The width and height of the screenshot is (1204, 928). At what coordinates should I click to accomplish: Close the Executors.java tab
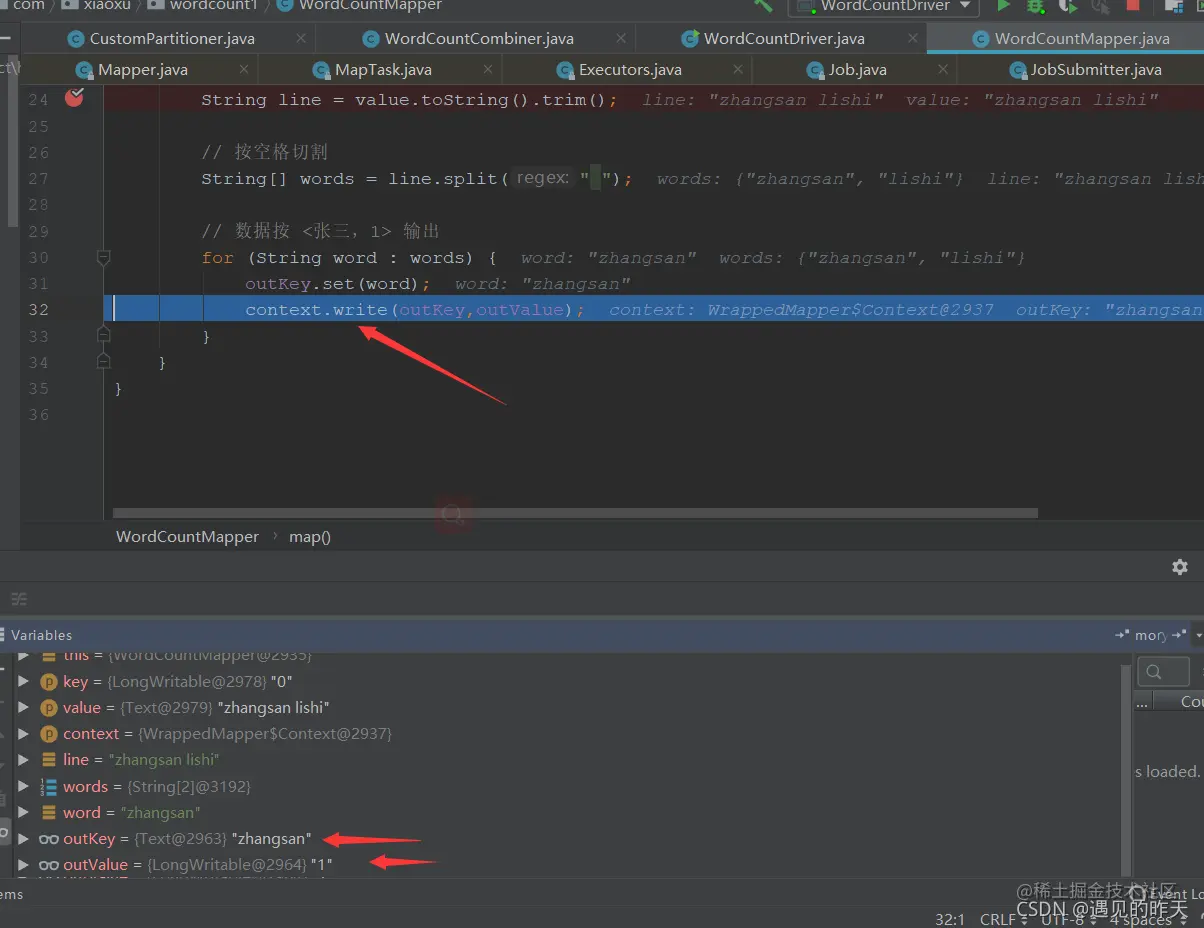[736, 70]
